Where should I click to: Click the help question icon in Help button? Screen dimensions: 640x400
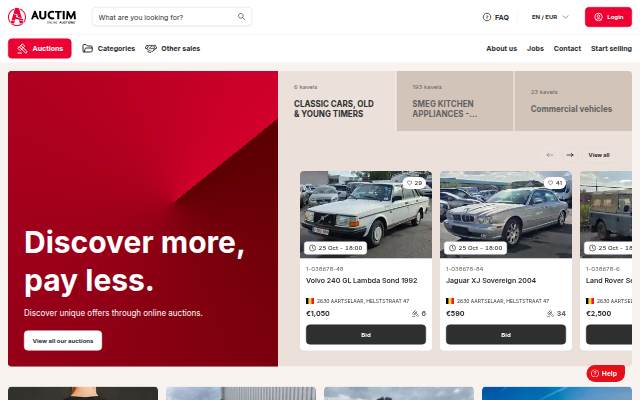point(595,373)
